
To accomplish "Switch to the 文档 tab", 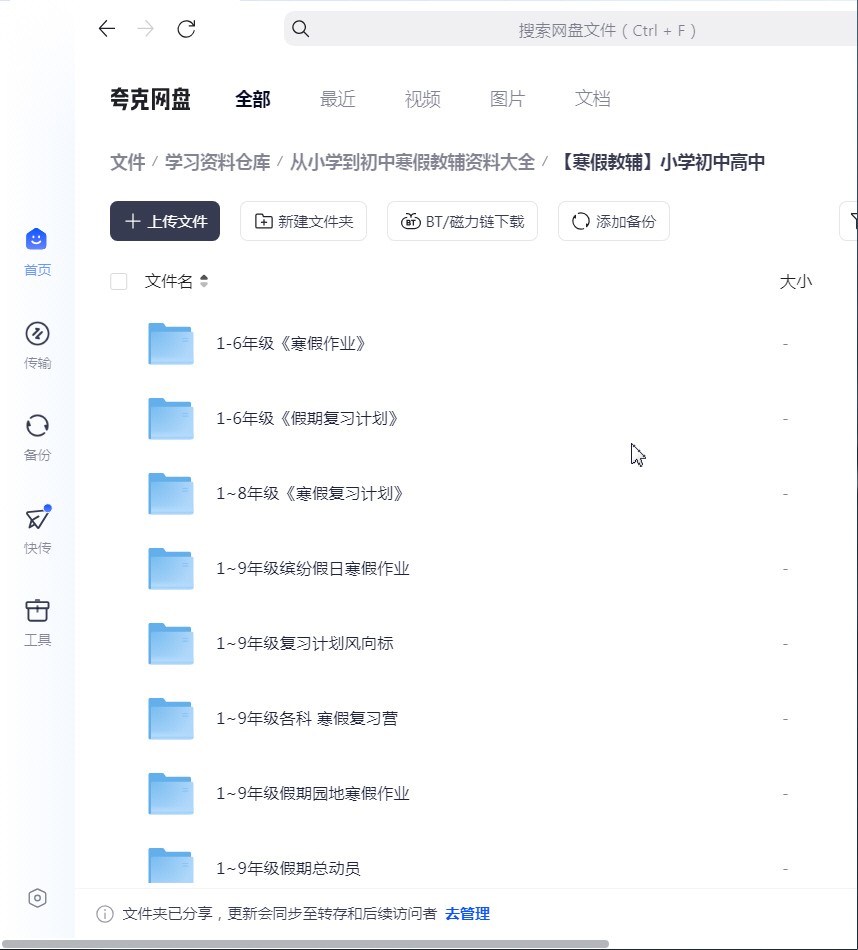I will point(593,99).
